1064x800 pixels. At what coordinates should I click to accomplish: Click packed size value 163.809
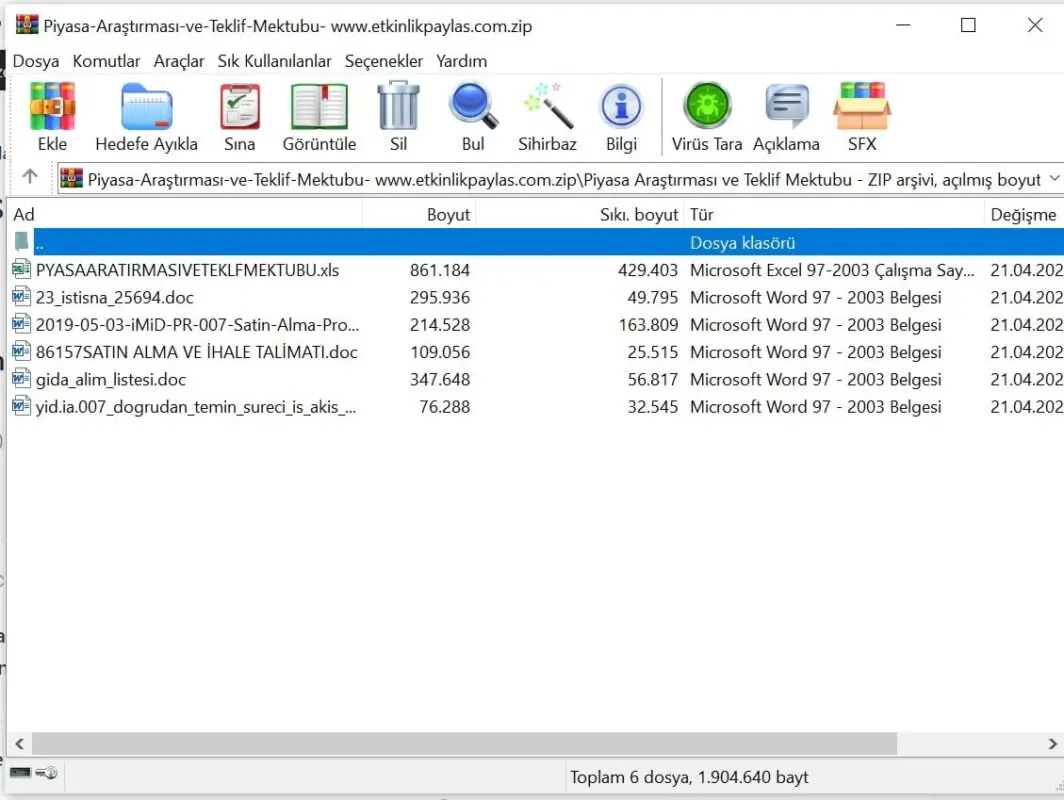648,324
